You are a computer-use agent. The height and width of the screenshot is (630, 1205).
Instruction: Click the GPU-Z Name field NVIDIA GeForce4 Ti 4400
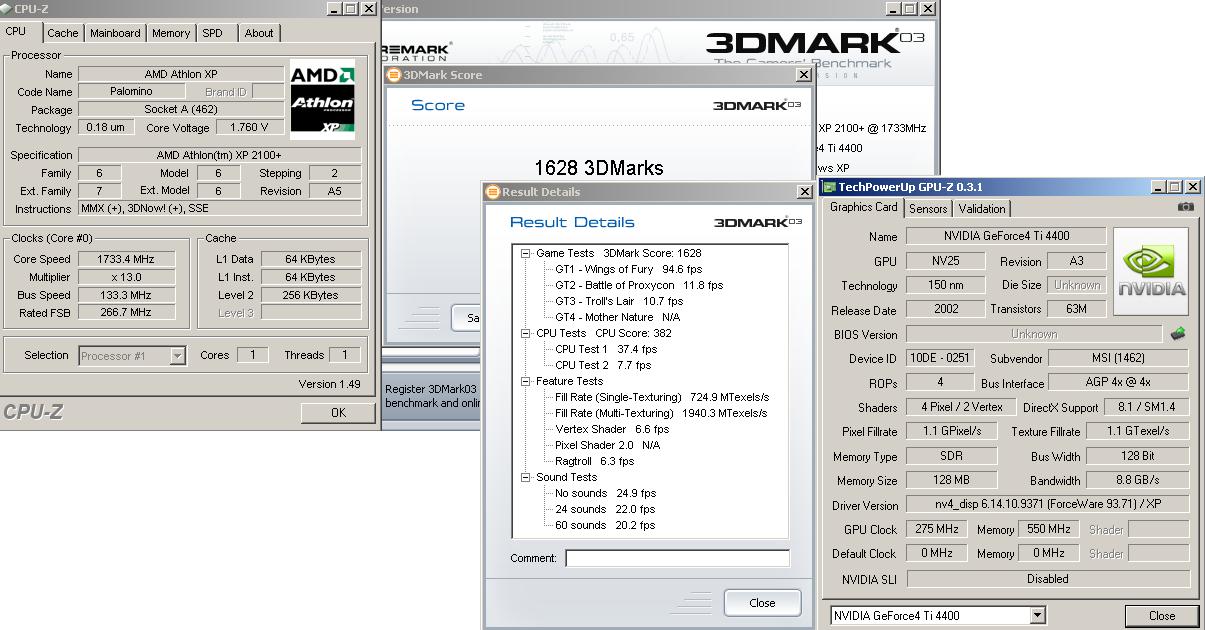(1006, 237)
